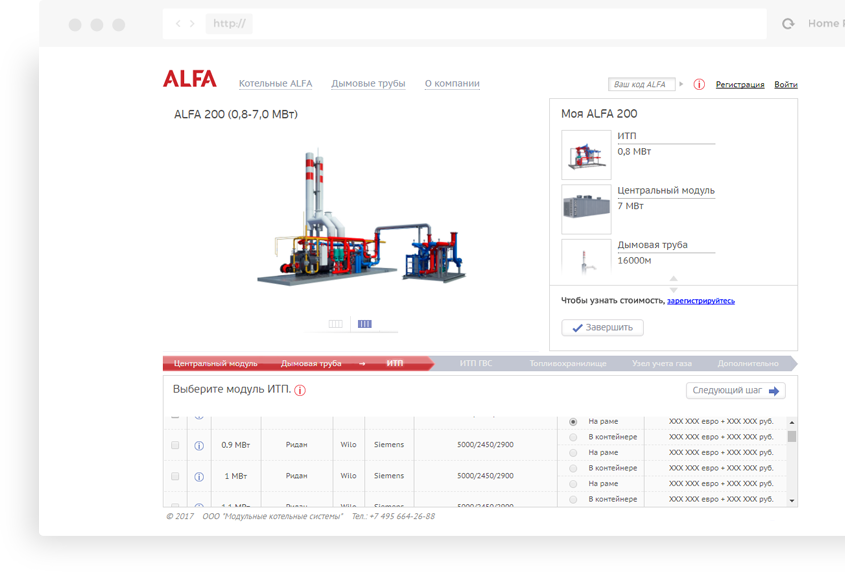Select first 'В контейнере' radio option
845x572 pixels.
573,437
